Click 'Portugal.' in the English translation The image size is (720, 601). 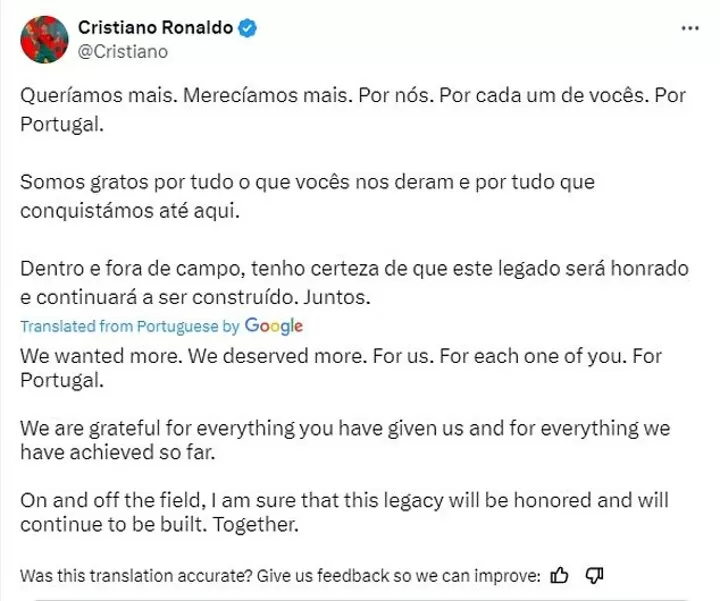pyautogui.click(x=62, y=381)
